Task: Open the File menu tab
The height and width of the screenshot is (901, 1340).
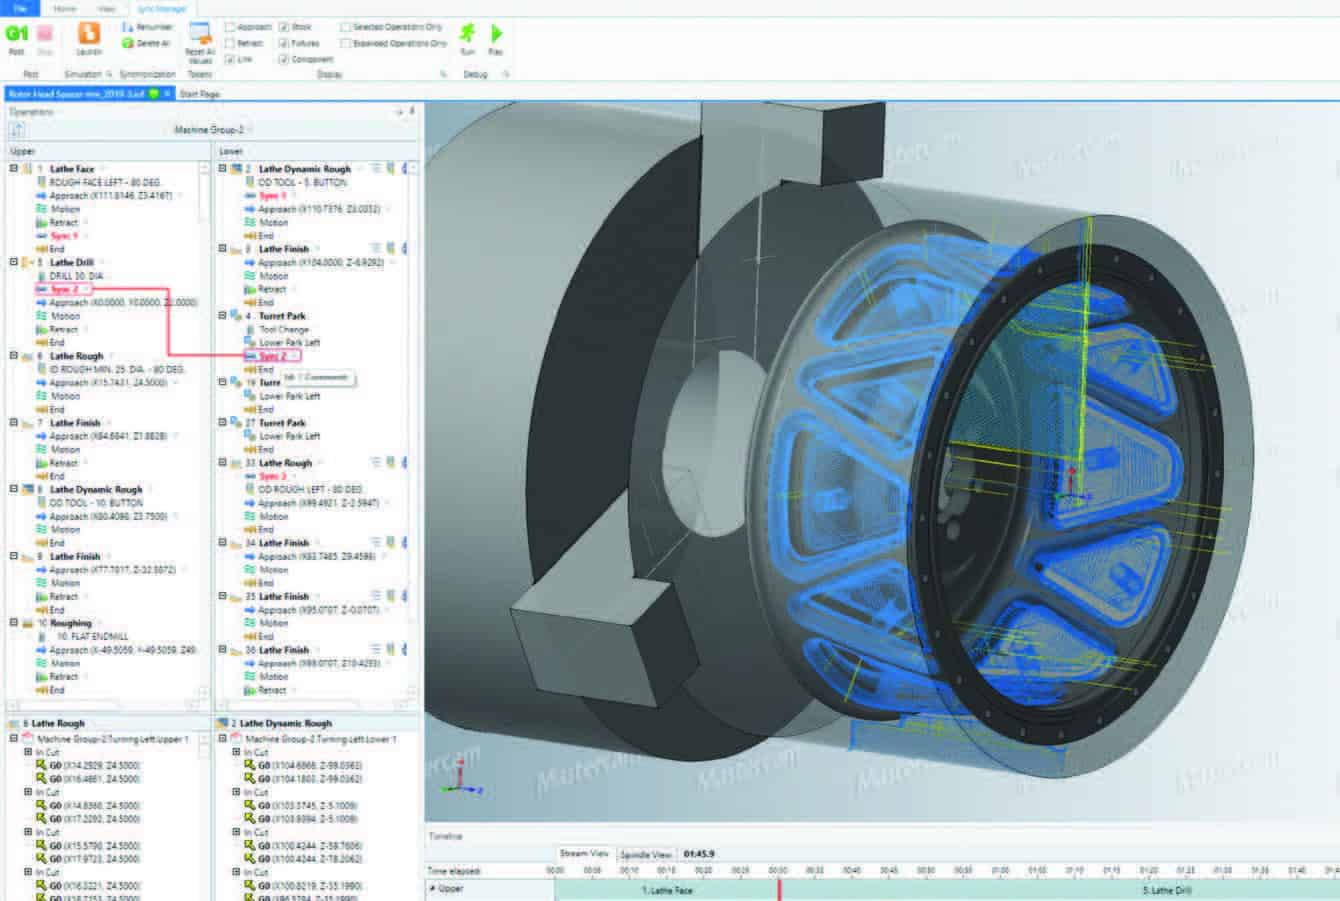Action: coord(20,8)
